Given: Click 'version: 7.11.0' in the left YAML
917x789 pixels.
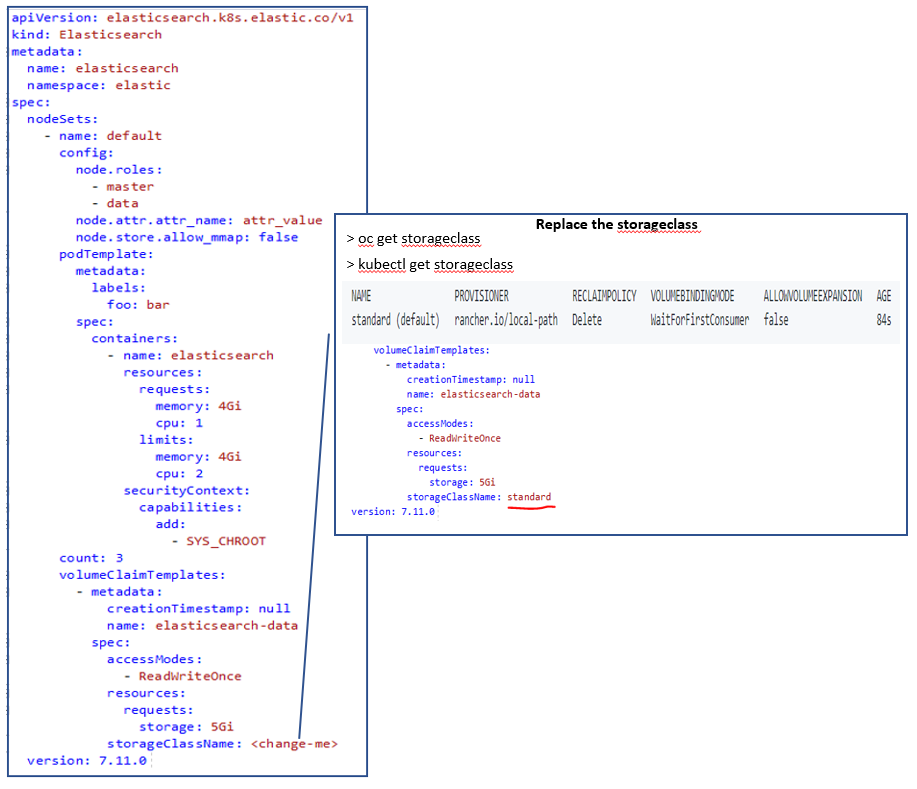Looking at the screenshot, I should pos(87,761).
